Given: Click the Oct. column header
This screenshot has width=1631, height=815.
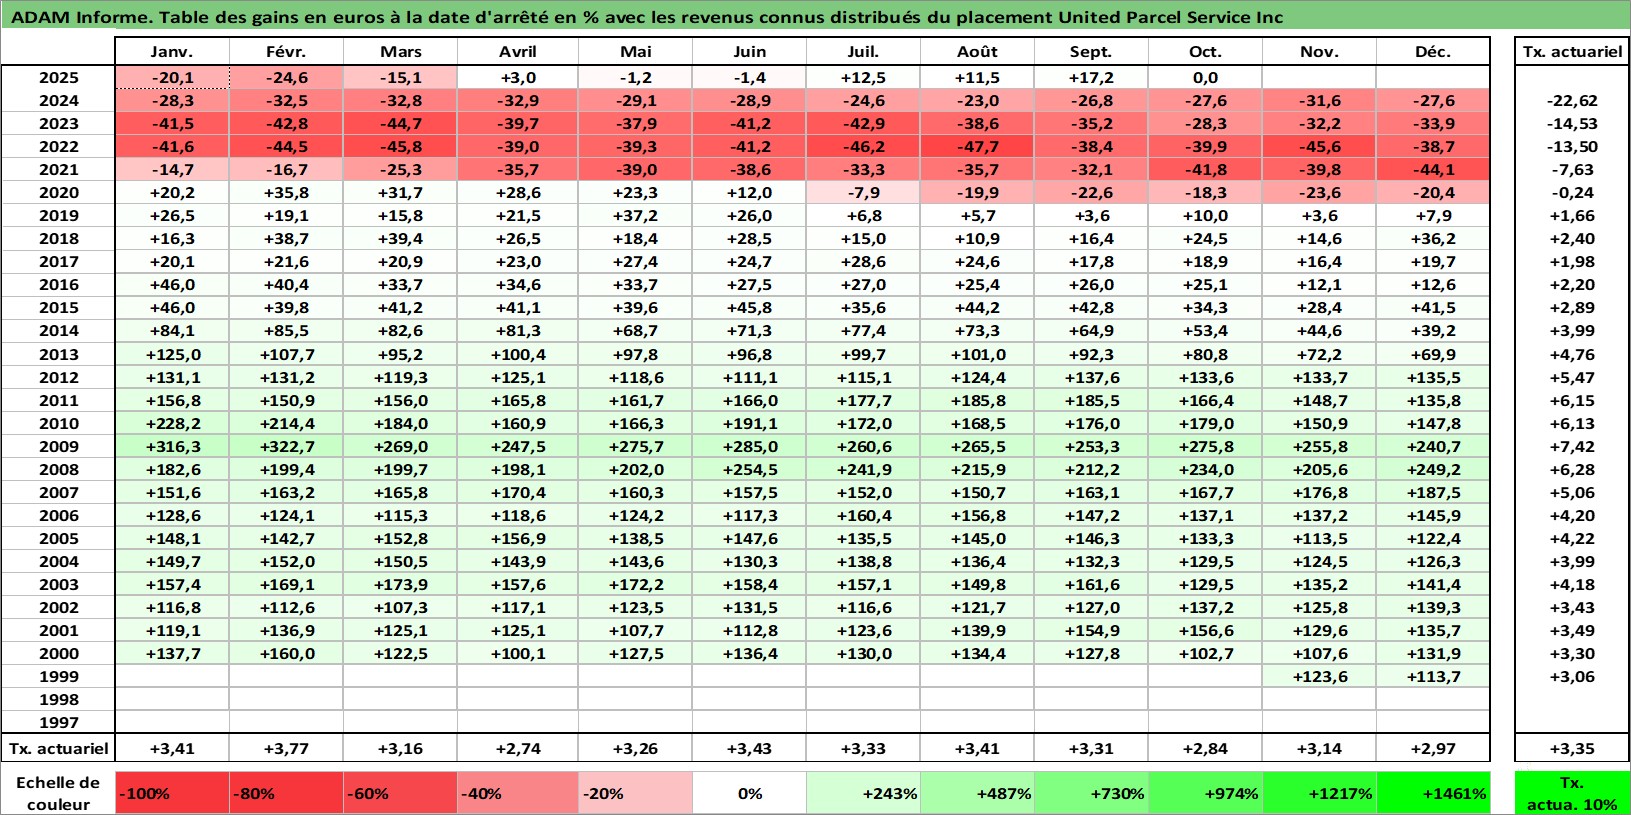Looking at the screenshot, I should [1205, 52].
